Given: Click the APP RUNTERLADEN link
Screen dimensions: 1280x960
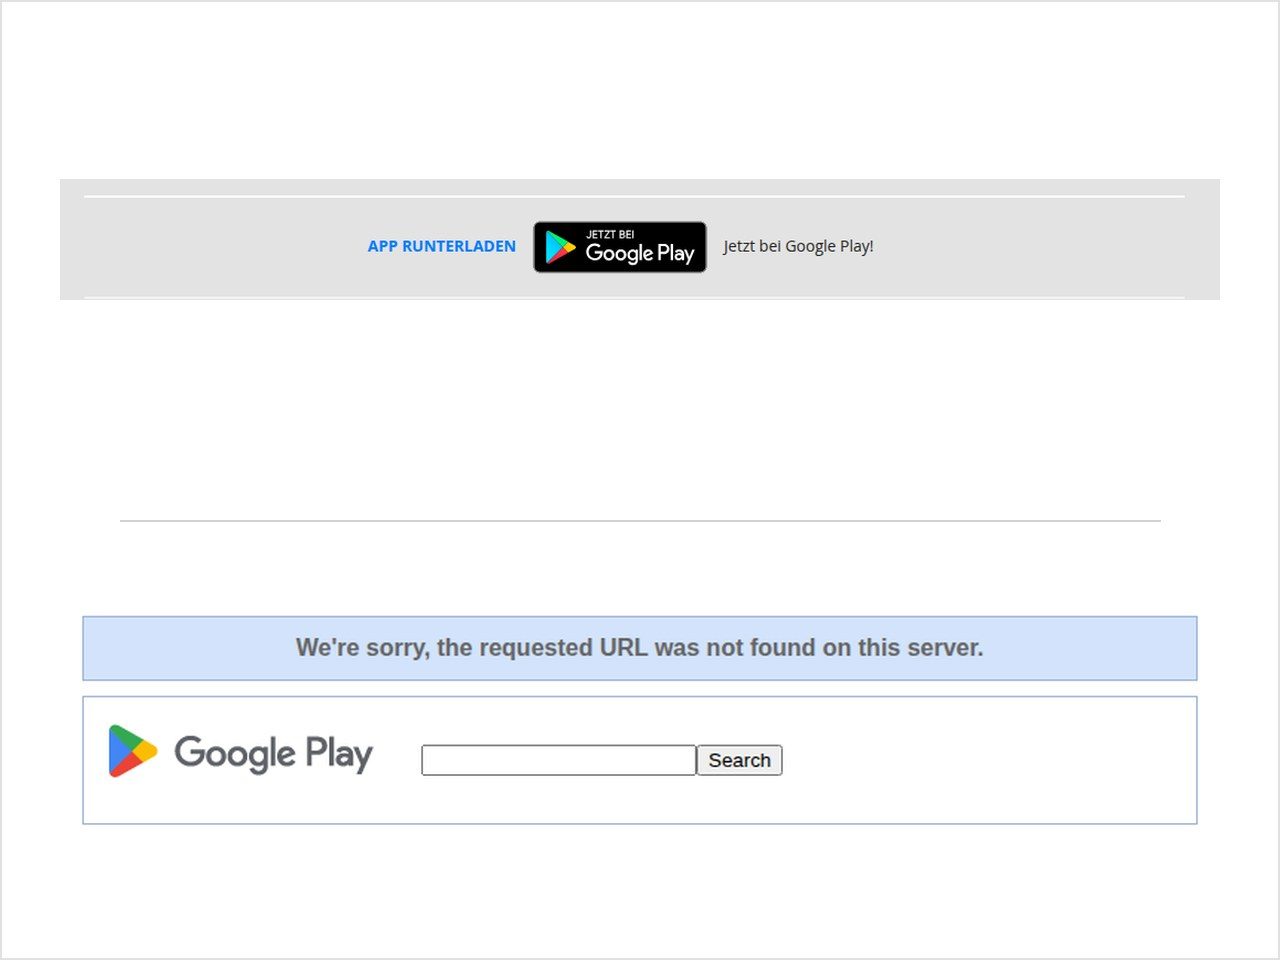Looking at the screenshot, I should click(x=442, y=246).
